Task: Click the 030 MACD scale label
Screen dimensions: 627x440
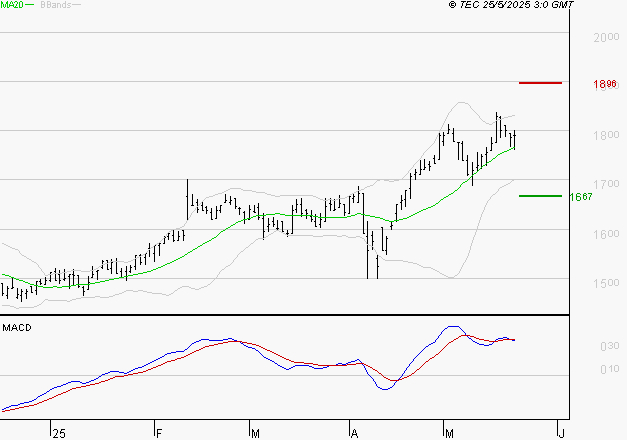Action: 610,346
